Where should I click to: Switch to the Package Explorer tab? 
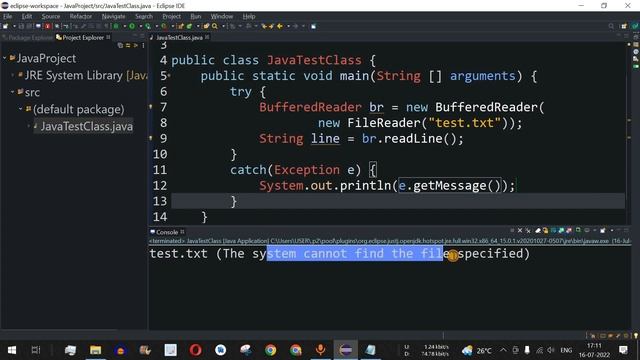tap(28, 38)
